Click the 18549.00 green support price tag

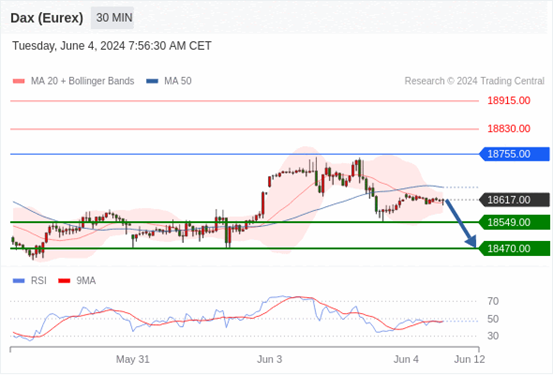click(x=515, y=223)
